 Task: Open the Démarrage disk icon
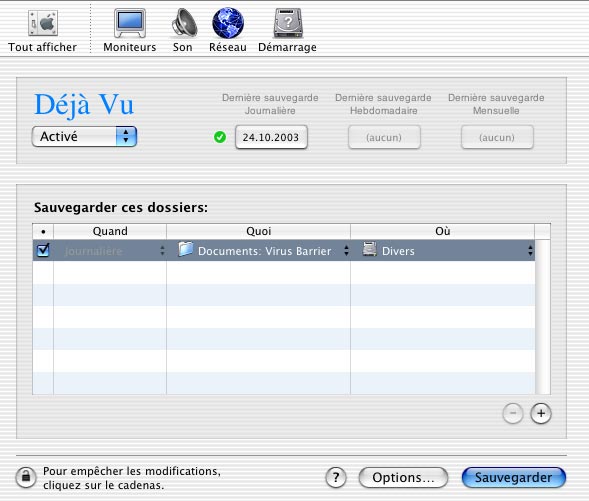[x=288, y=23]
